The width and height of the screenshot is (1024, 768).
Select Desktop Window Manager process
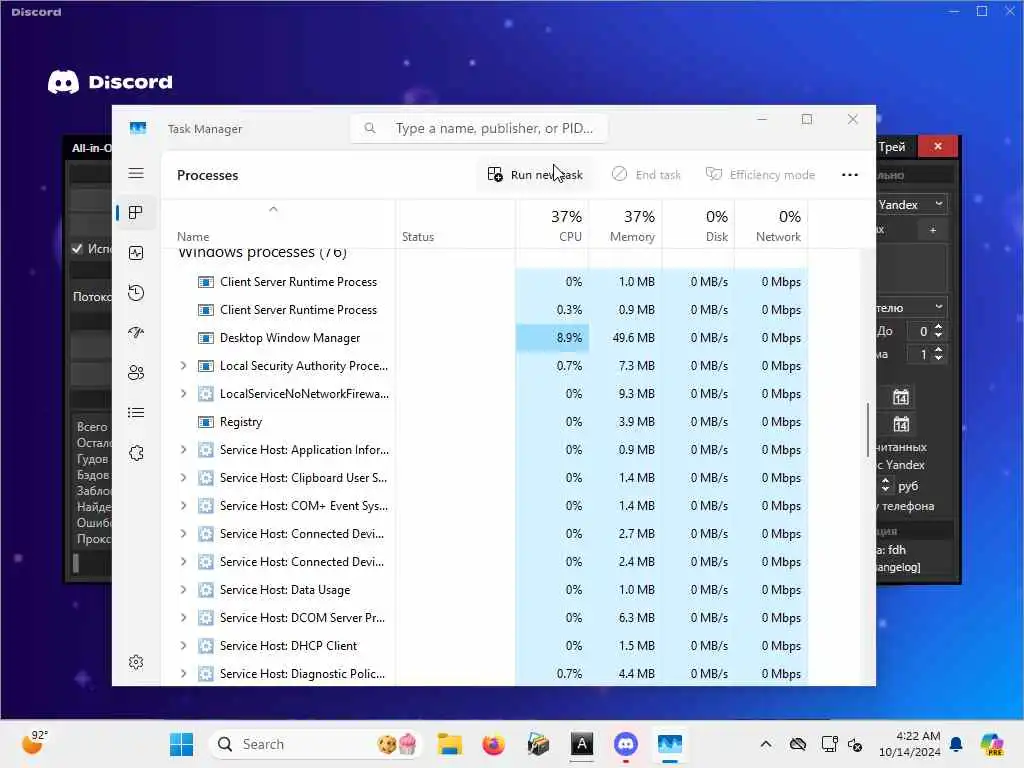point(485,338)
